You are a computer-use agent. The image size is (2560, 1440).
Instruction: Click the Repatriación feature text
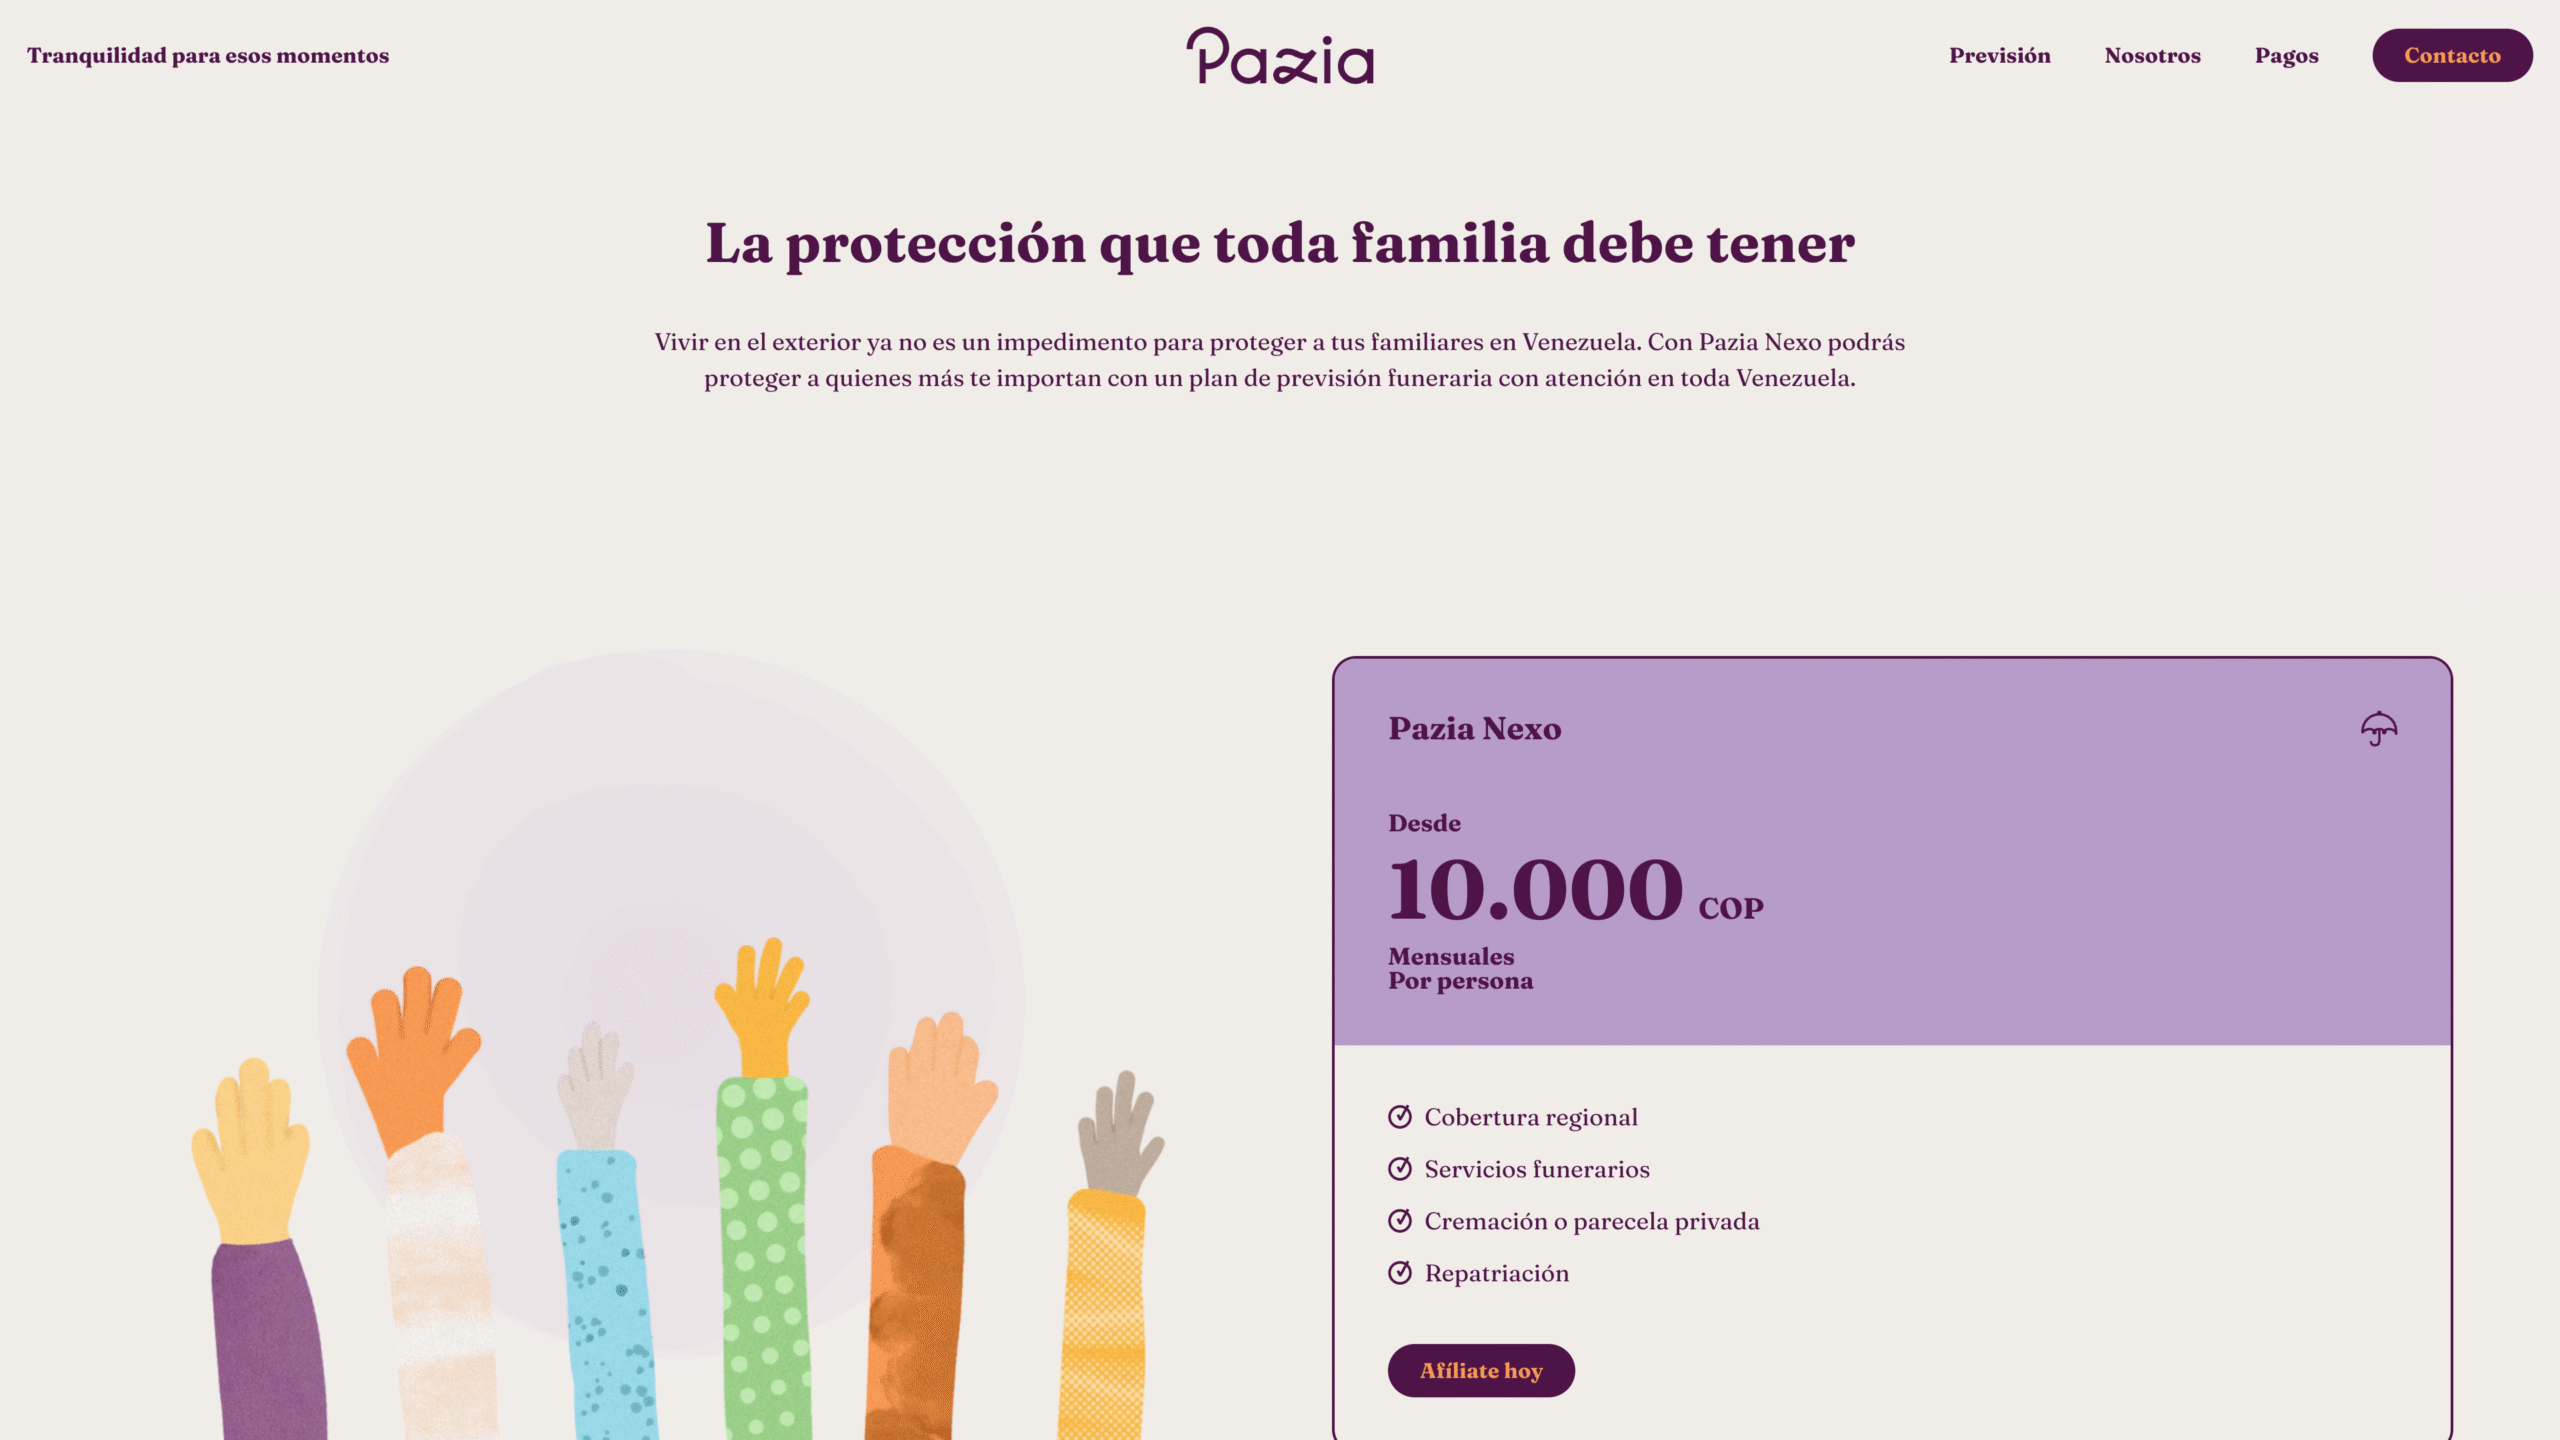pos(1497,1274)
